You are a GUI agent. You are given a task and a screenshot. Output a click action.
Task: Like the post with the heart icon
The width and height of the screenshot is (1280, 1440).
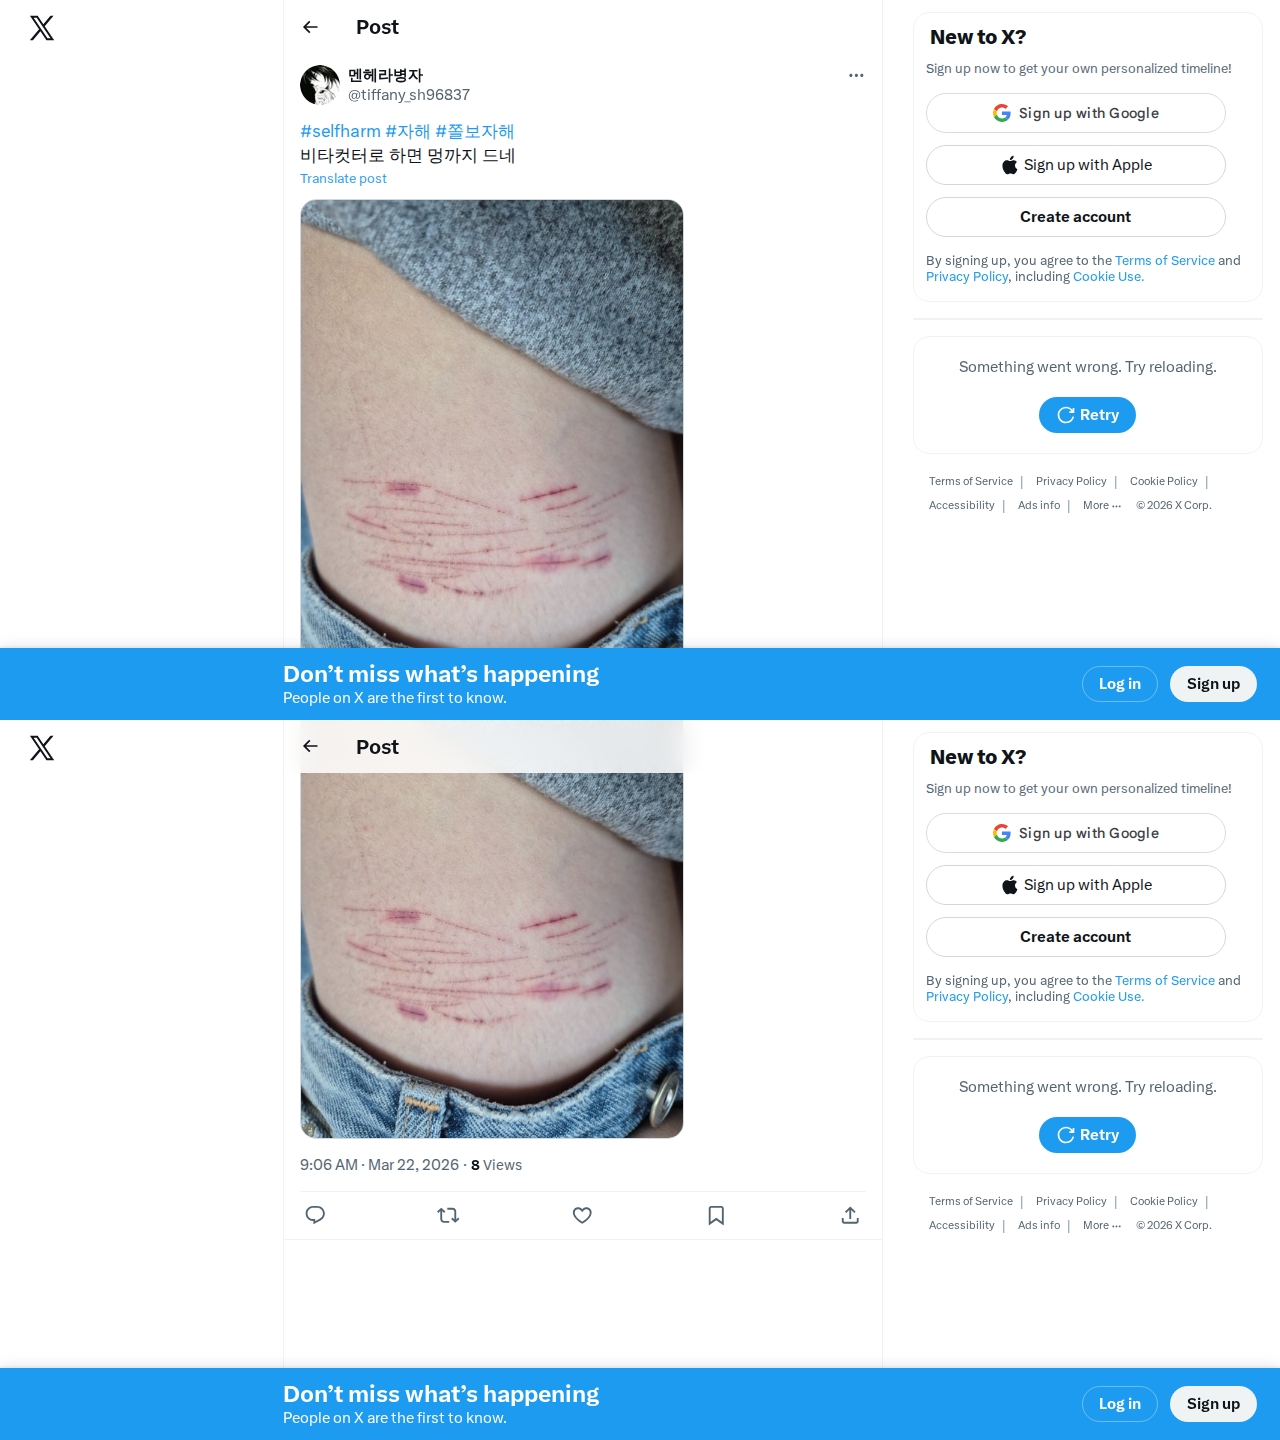point(582,1215)
